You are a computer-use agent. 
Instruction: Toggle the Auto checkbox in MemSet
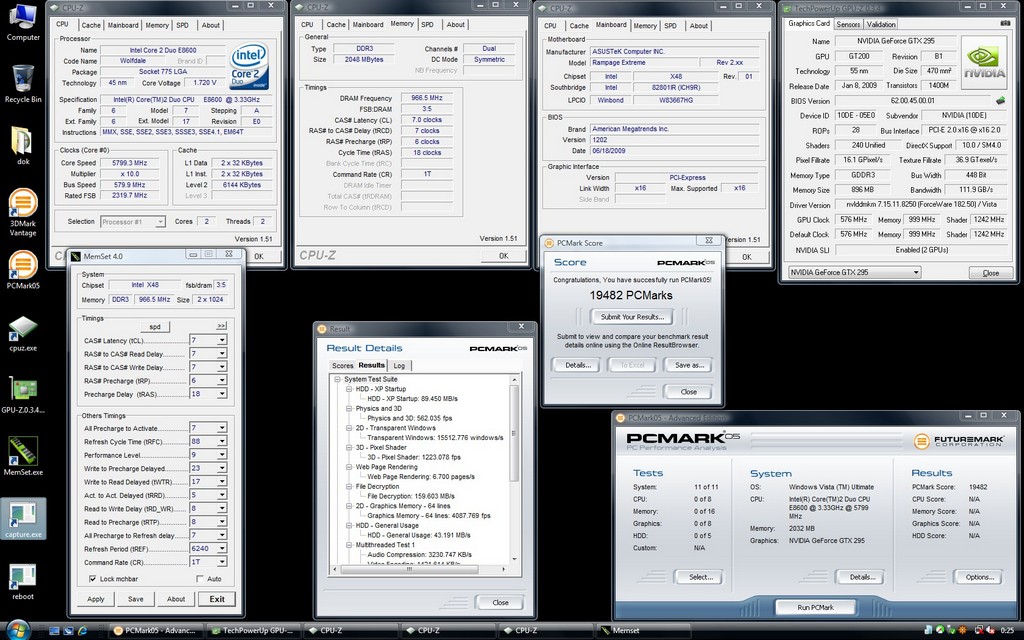(x=200, y=579)
